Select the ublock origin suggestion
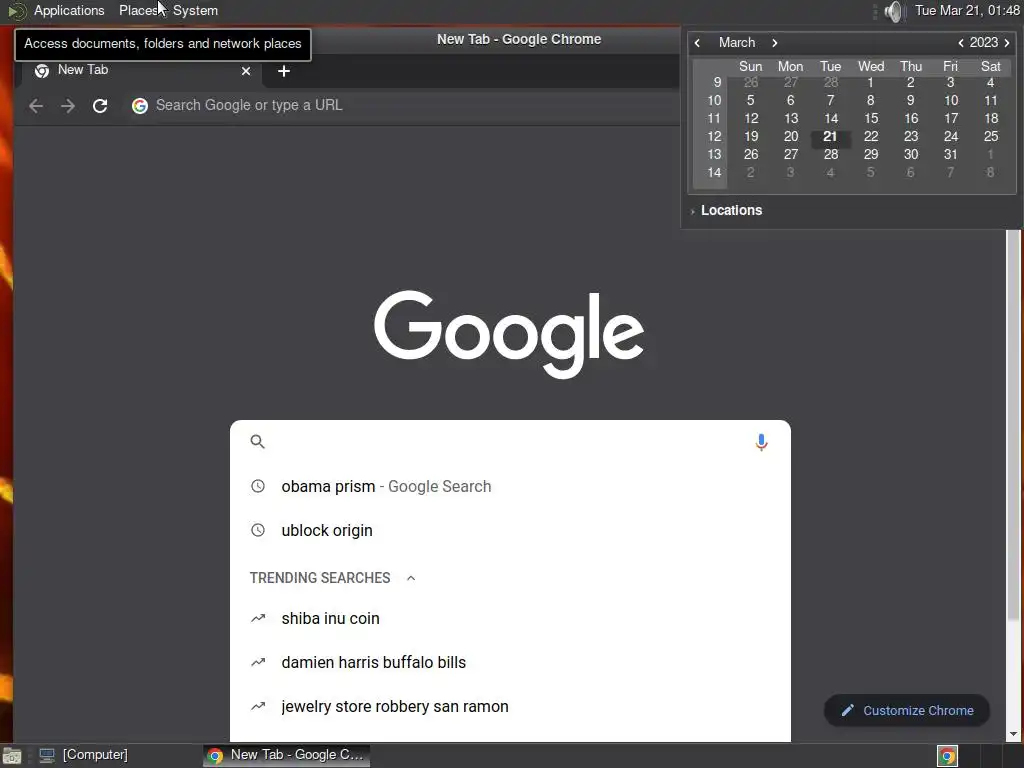Screen dimensions: 1024x768 (510, 530)
